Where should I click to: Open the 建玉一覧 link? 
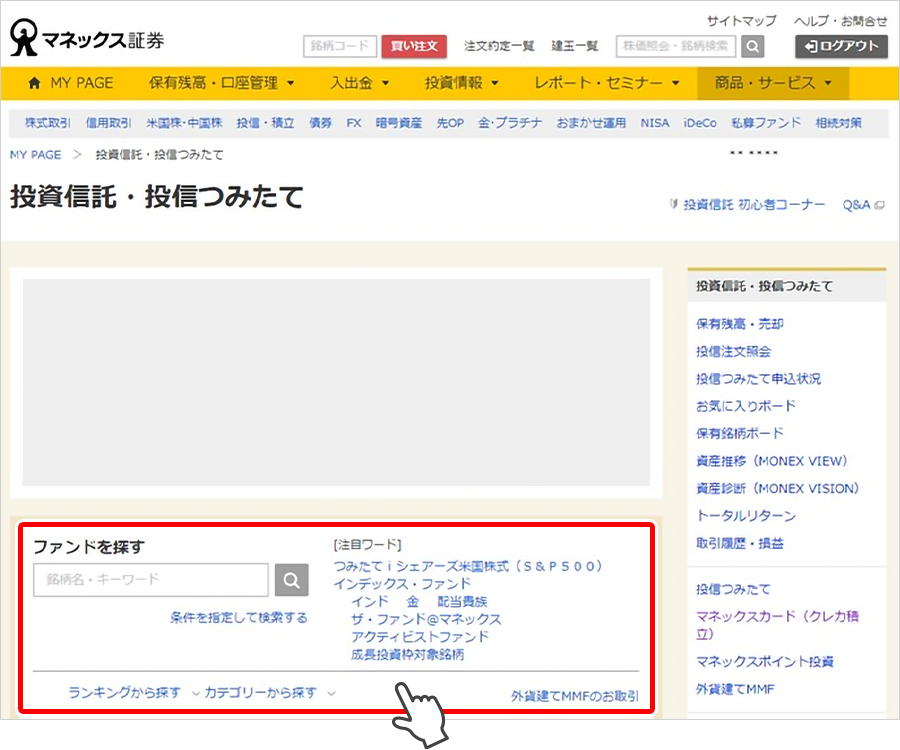[x=575, y=46]
